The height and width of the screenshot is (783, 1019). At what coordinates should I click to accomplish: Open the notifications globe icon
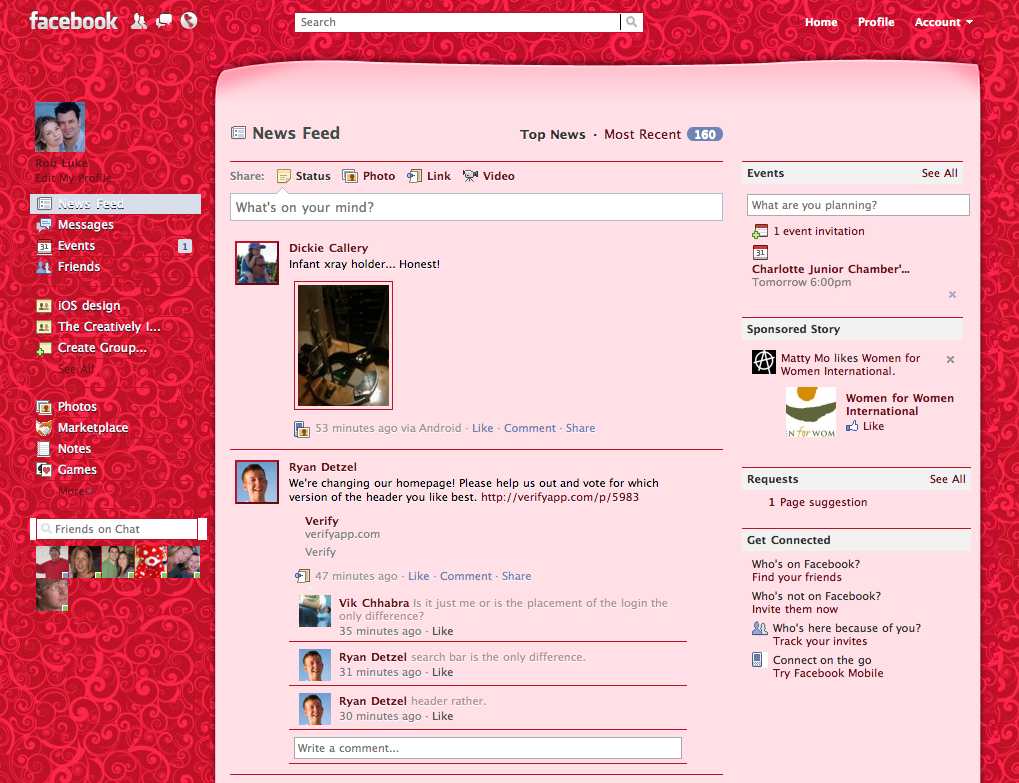(188, 20)
